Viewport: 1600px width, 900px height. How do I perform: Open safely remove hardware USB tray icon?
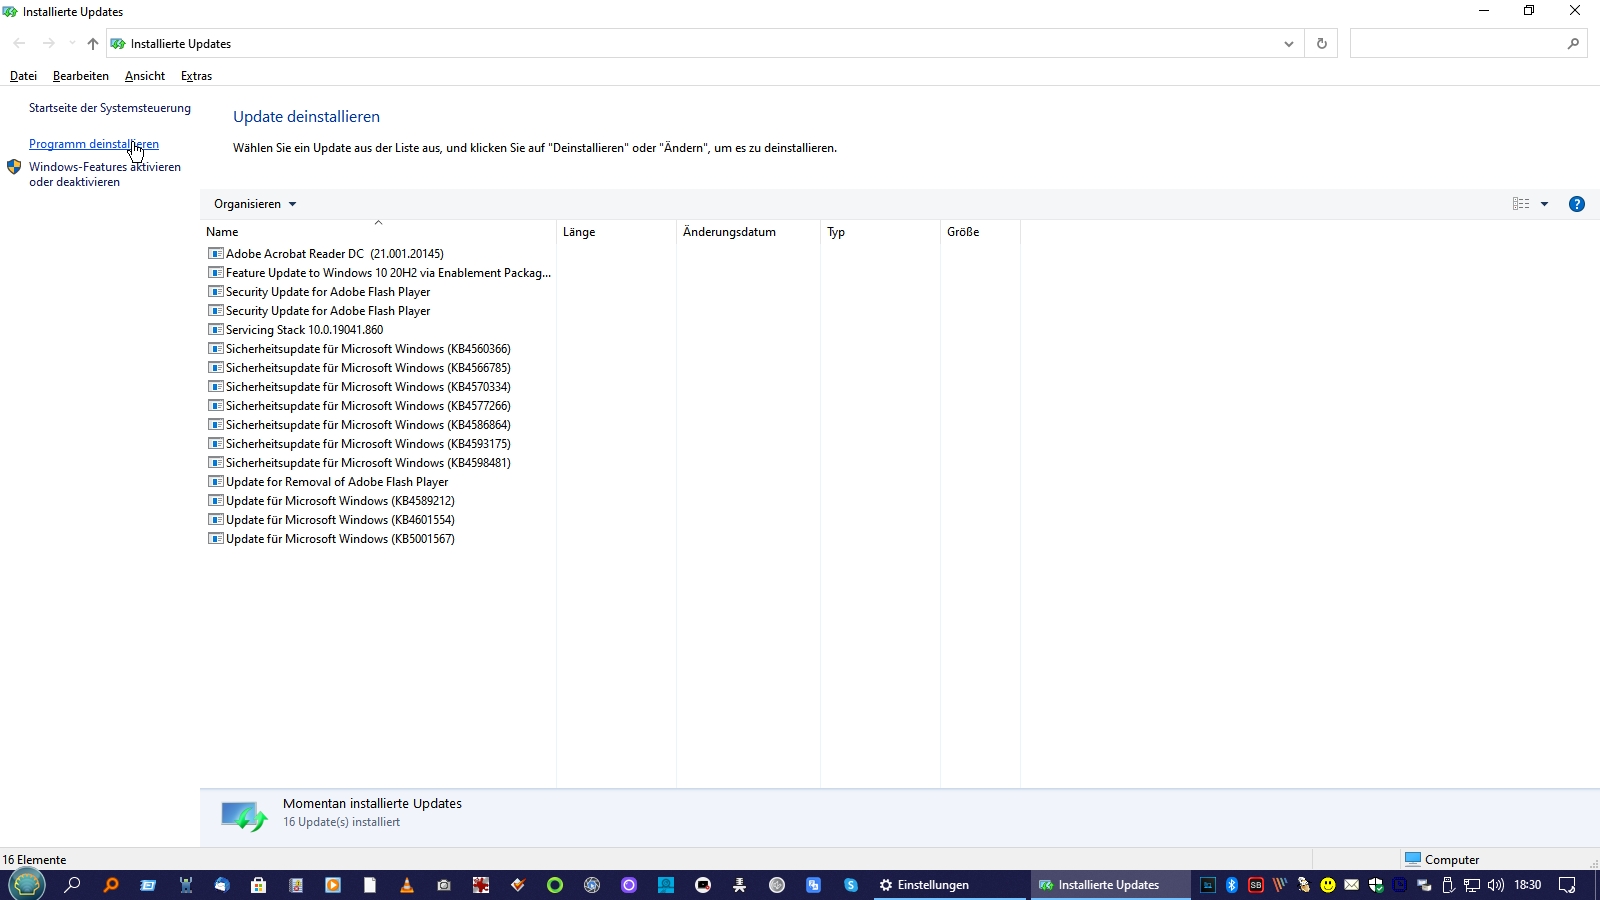[x=1448, y=885]
